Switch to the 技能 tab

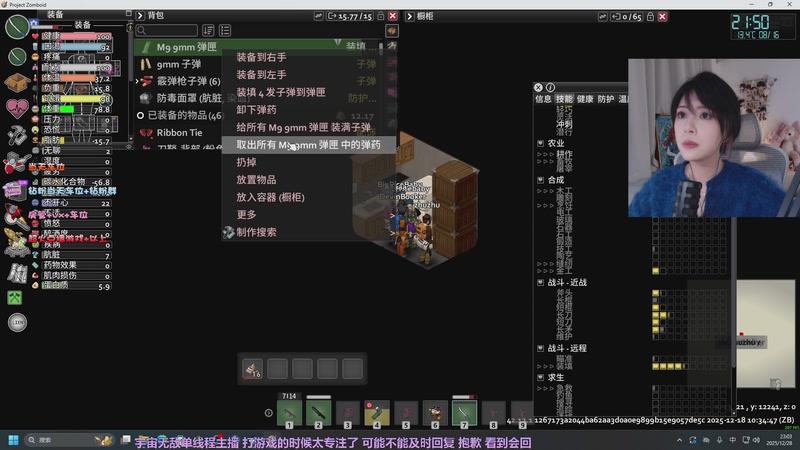[564, 99]
